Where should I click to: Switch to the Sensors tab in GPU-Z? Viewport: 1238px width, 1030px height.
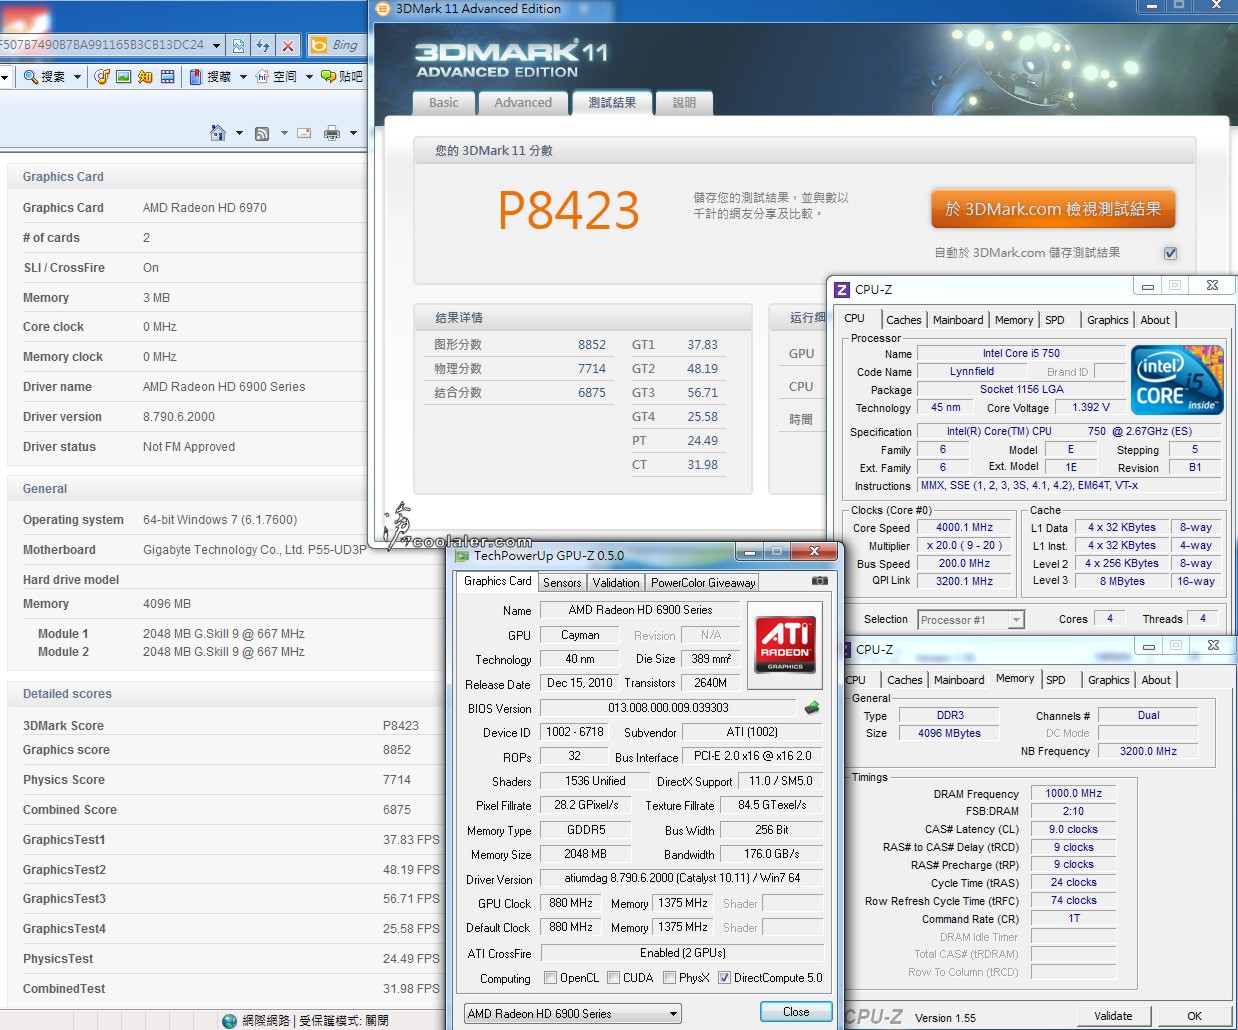pos(562,582)
